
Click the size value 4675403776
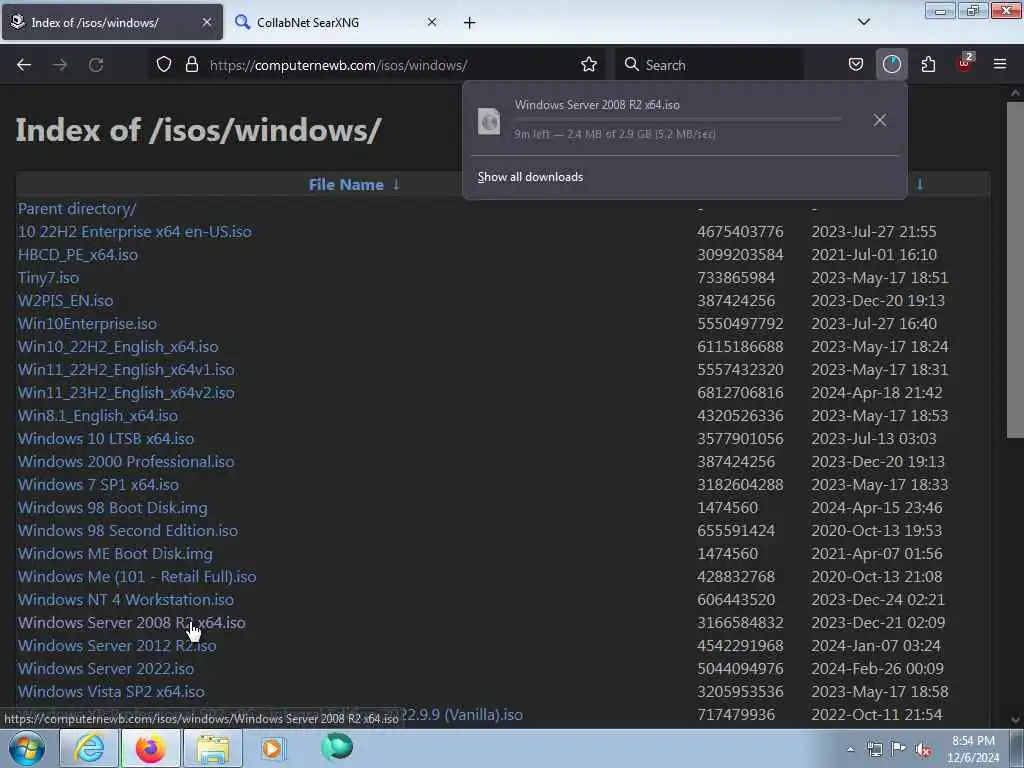pos(740,232)
